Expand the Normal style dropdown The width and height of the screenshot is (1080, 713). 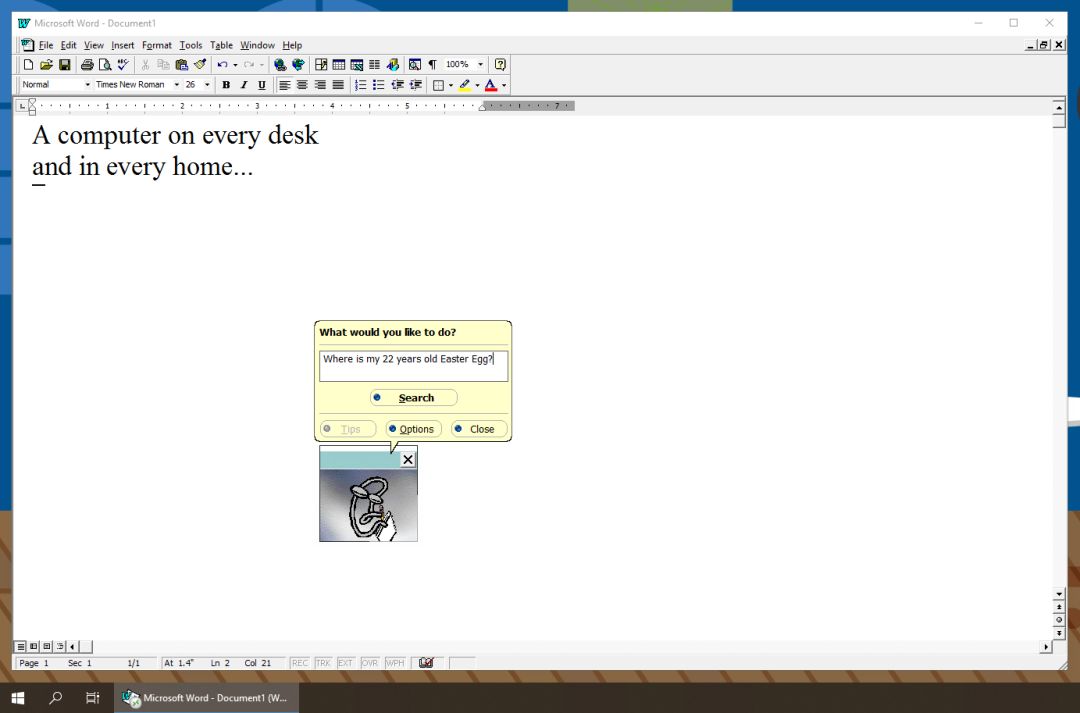[87, 85]
